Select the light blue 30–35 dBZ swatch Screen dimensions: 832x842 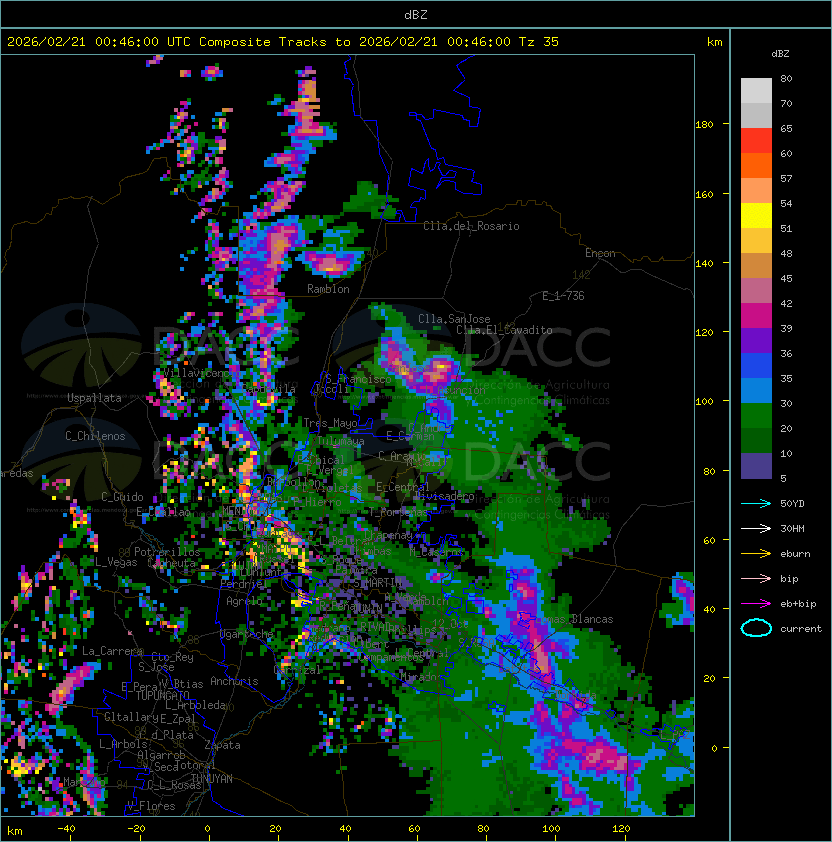tap(756, 391)
